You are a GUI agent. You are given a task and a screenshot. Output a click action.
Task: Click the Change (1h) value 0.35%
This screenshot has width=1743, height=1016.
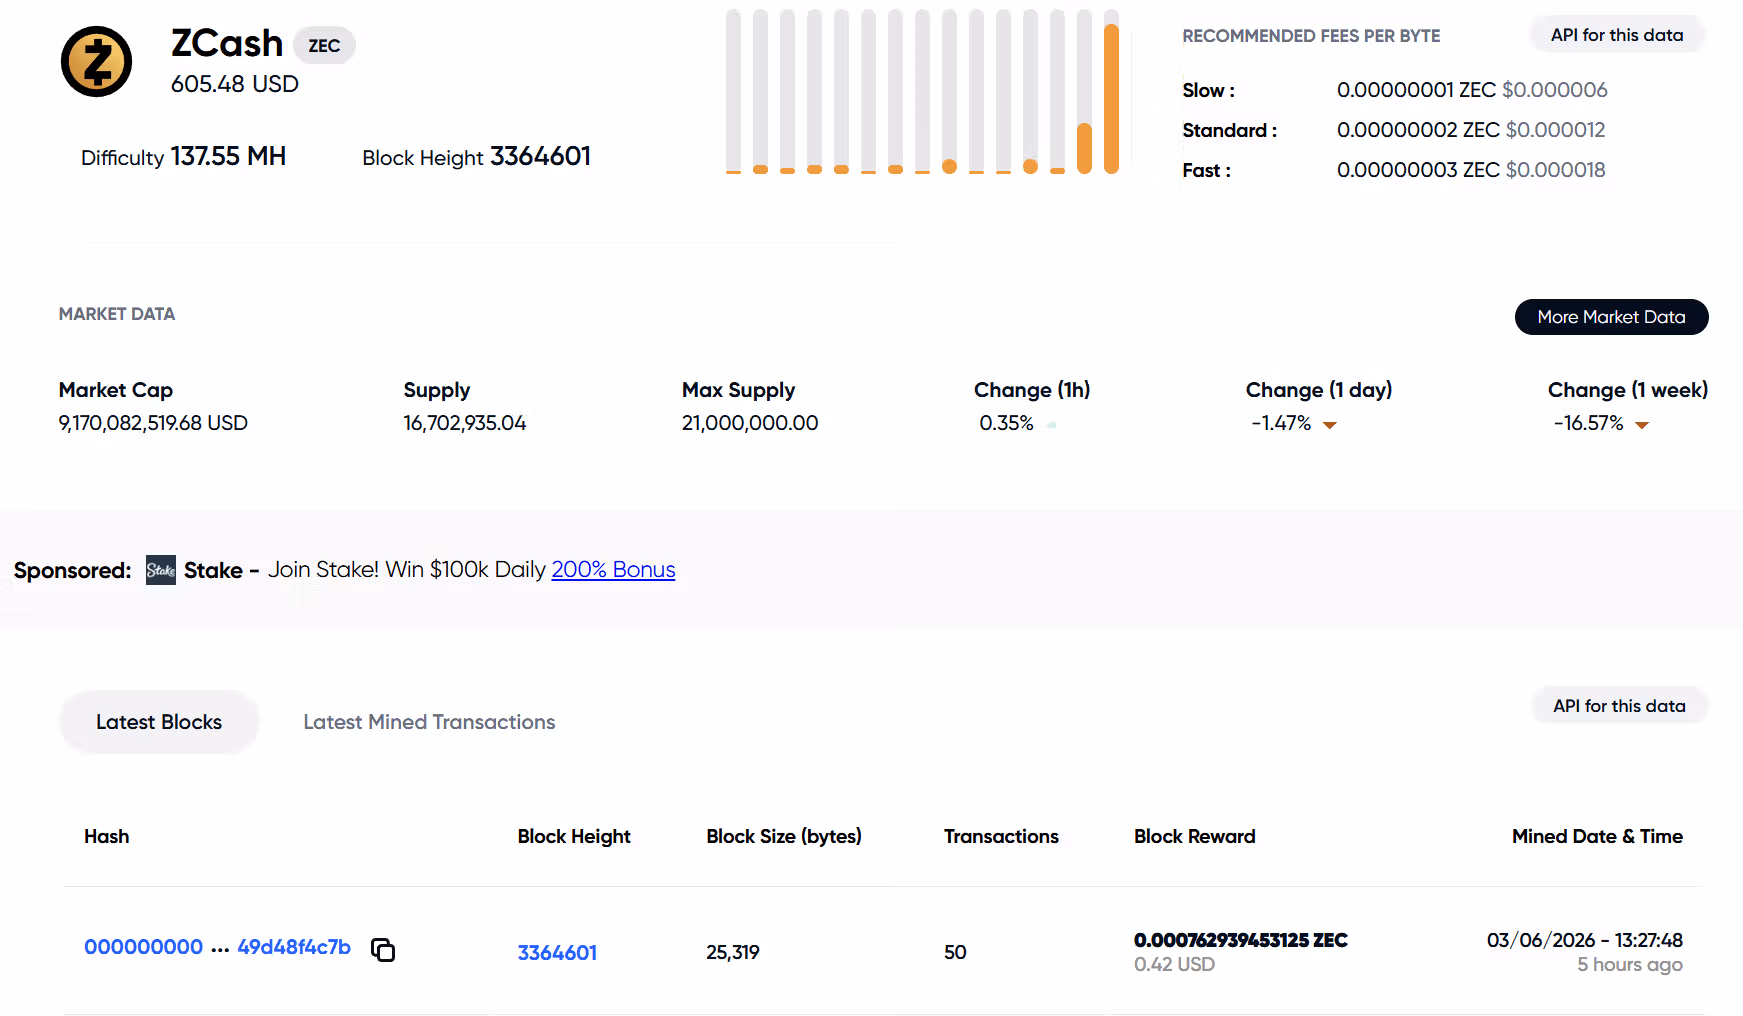(1006, 423)
